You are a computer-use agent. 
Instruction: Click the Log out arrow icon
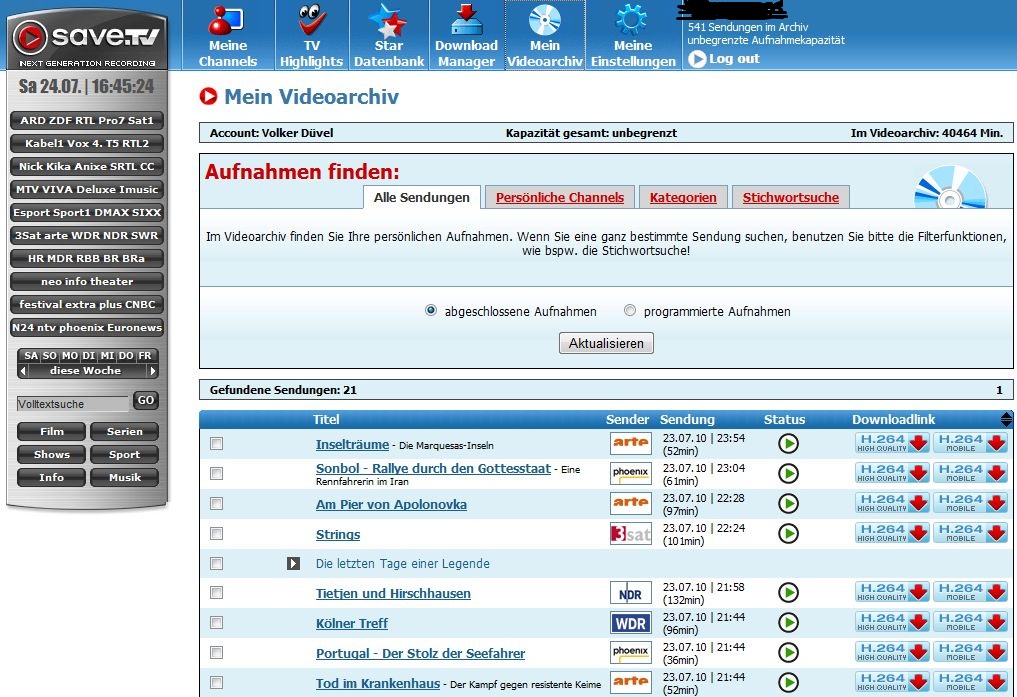click(697, 59)
